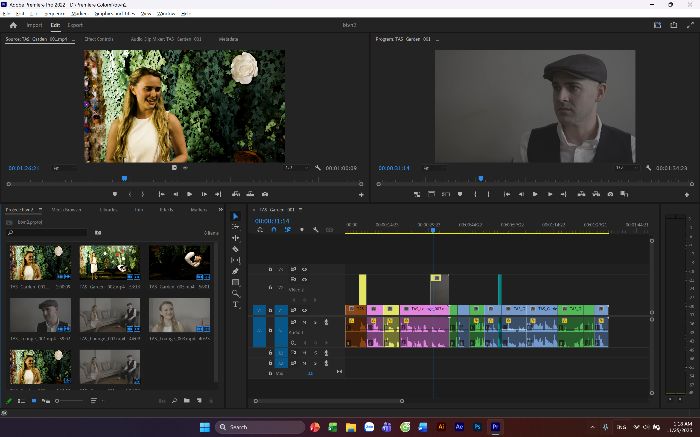
Task: Open Project panel menu
Action: pos(40,209)
